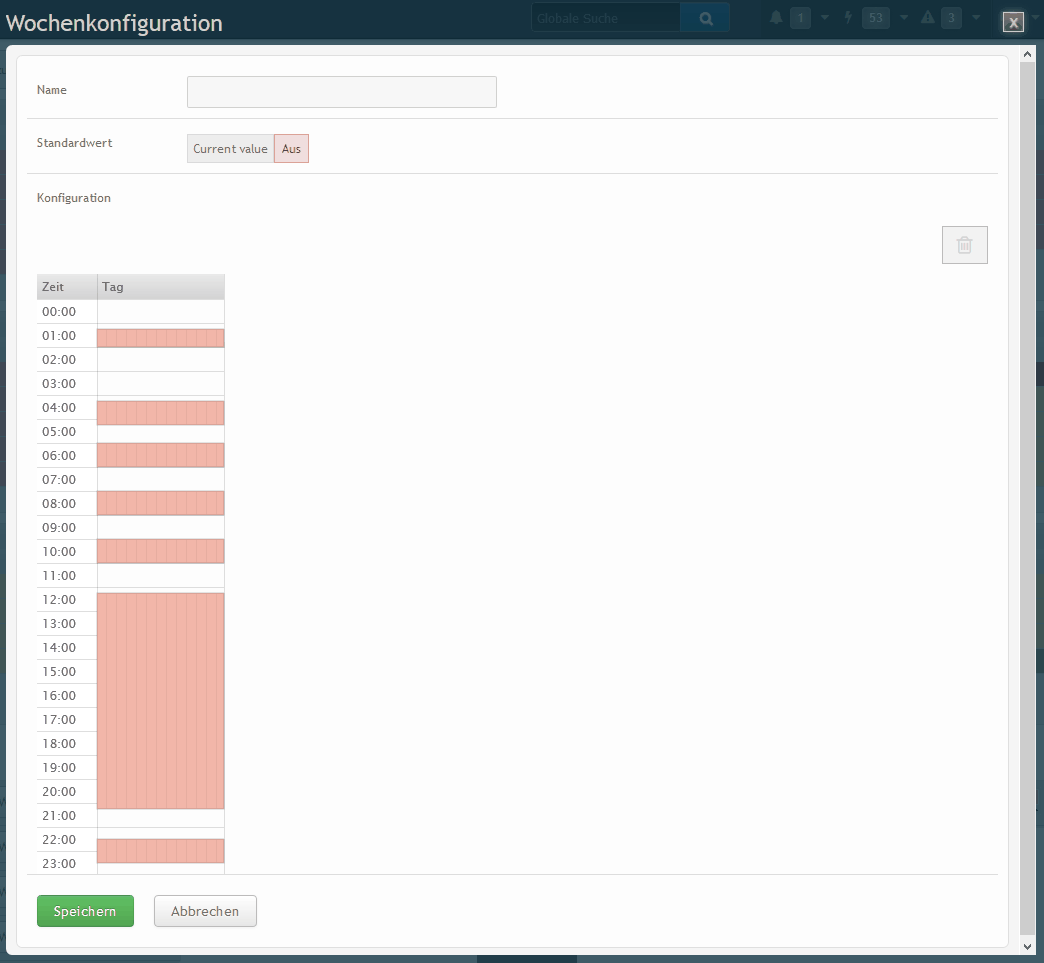Viewport: 1044px width, 963px height.
Task: Select the Aus standard value
Action: click(x=291, y=149)
